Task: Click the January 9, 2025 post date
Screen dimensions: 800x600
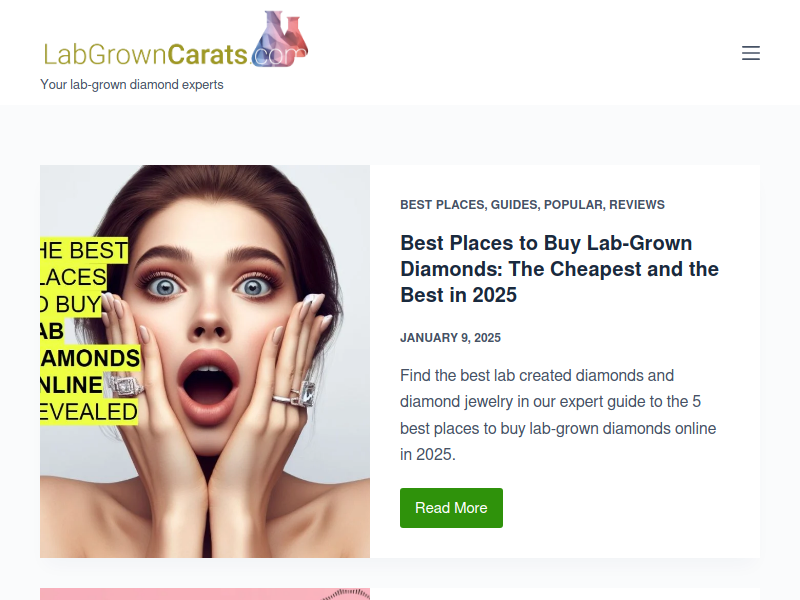Action: tap(450, 338)
